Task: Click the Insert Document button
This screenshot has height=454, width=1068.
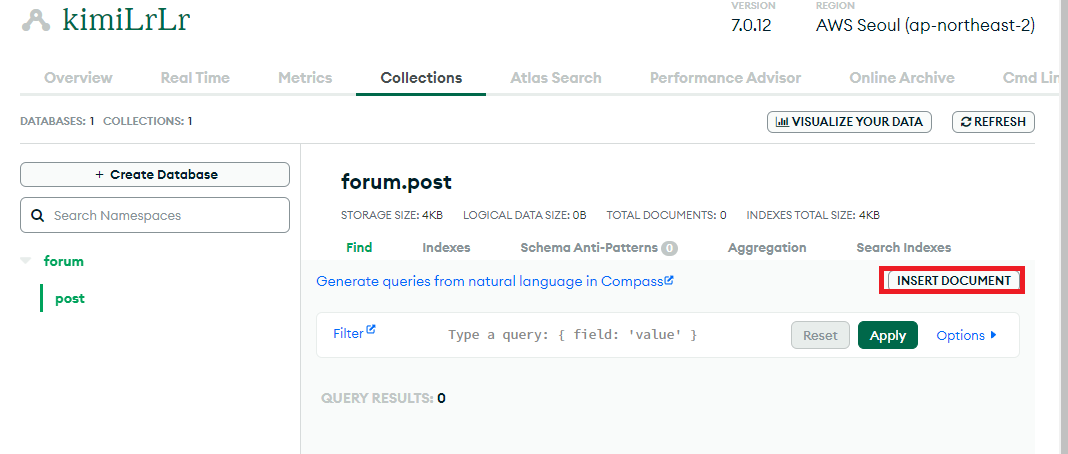Action: coord(954,280)
